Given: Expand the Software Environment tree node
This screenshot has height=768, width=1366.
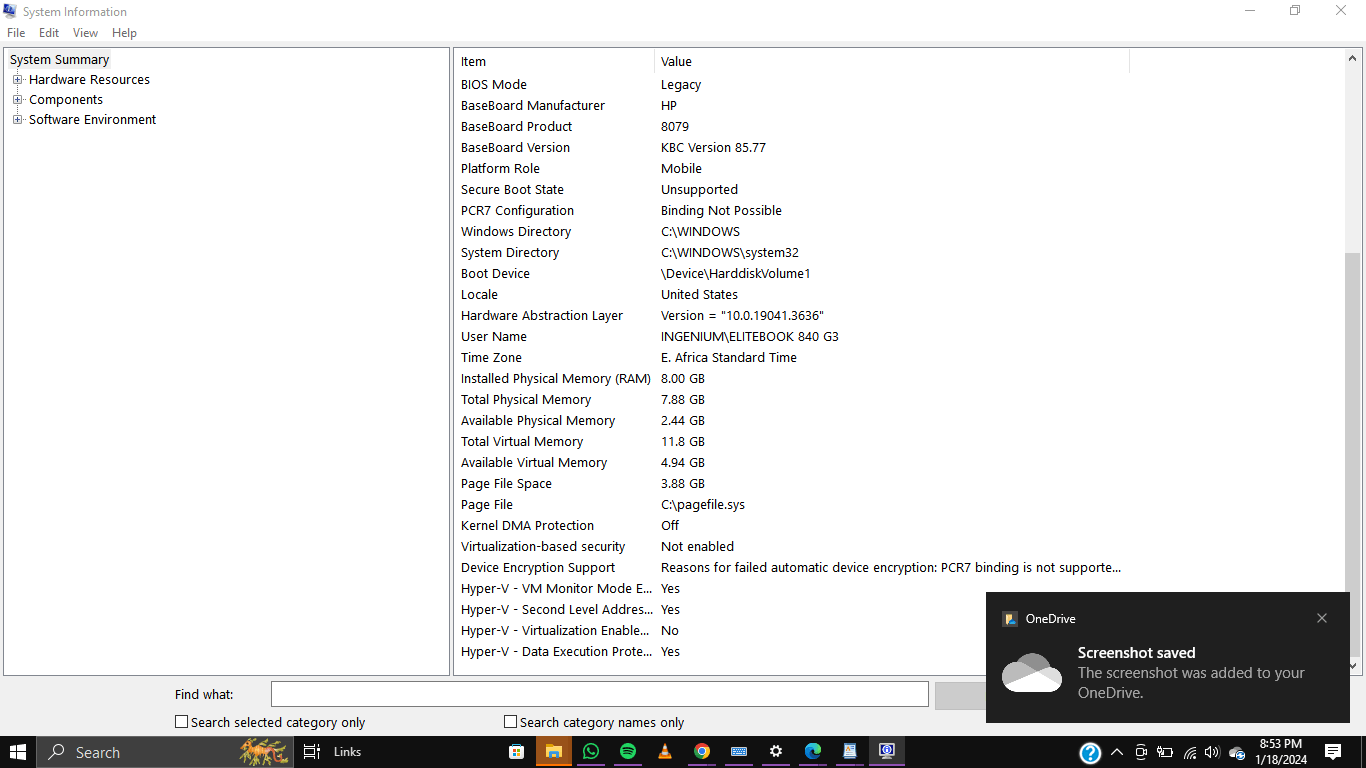Looking at the screenshot, I should click(x=17, y=120).
